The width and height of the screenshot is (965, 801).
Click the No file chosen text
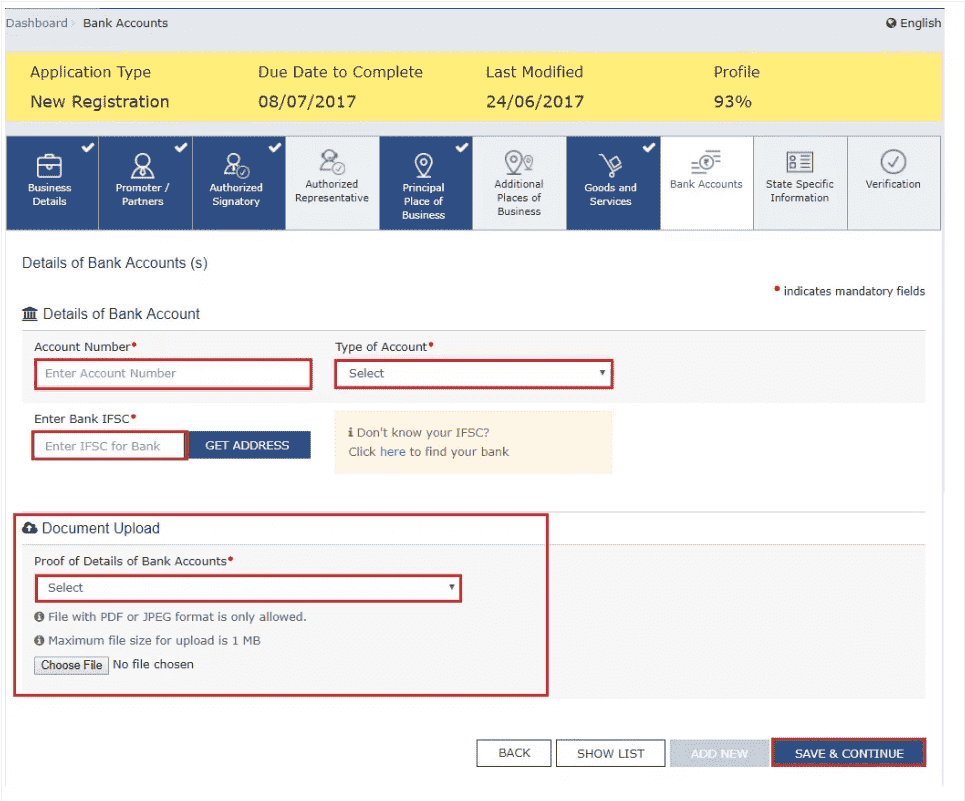(x=153, y=664)
